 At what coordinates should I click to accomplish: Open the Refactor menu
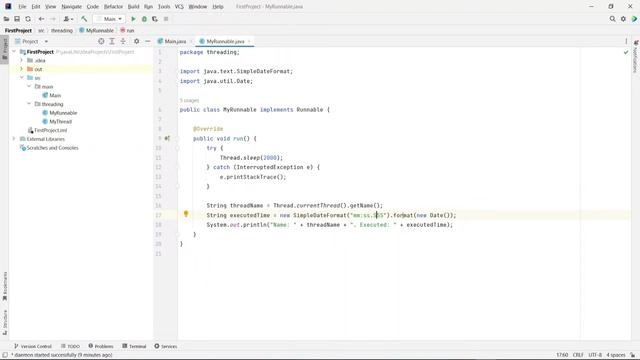(113, 7)
